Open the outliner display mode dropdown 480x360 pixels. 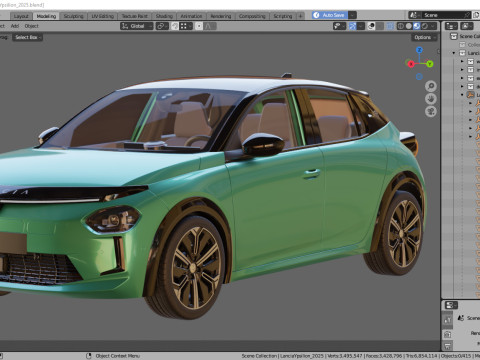pyautogui.click(x=467, y=26)
